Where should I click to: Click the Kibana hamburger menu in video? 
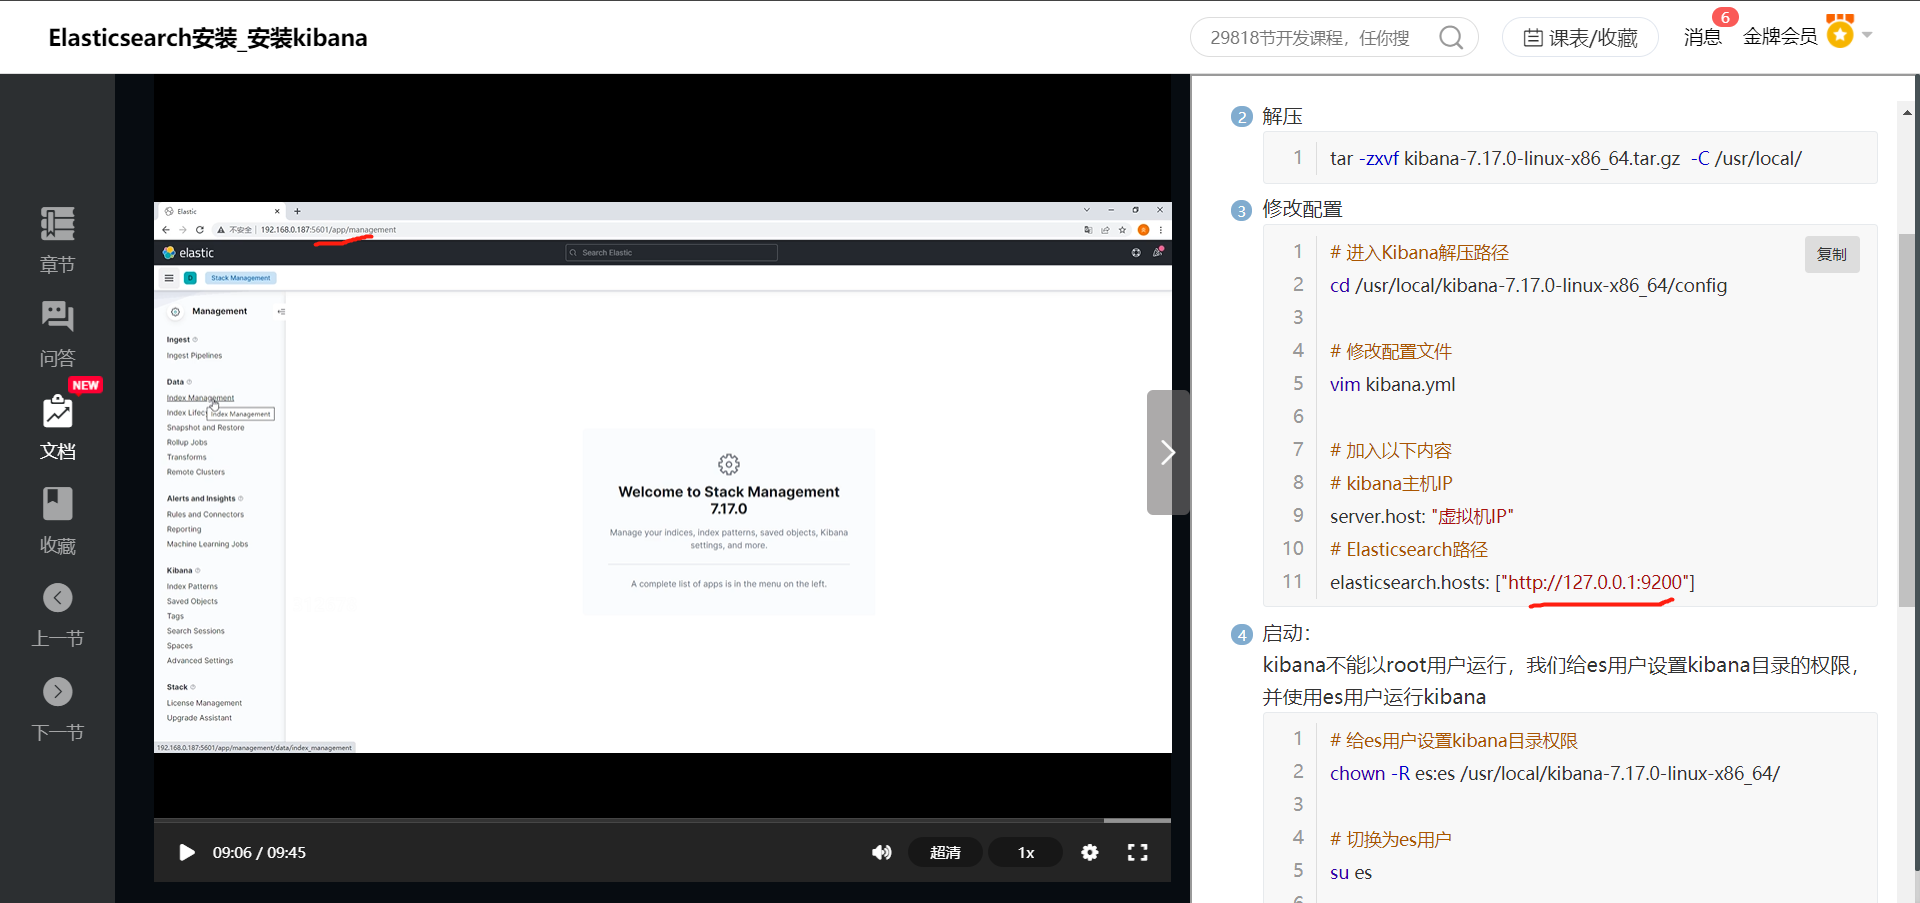tap(169, 278)
